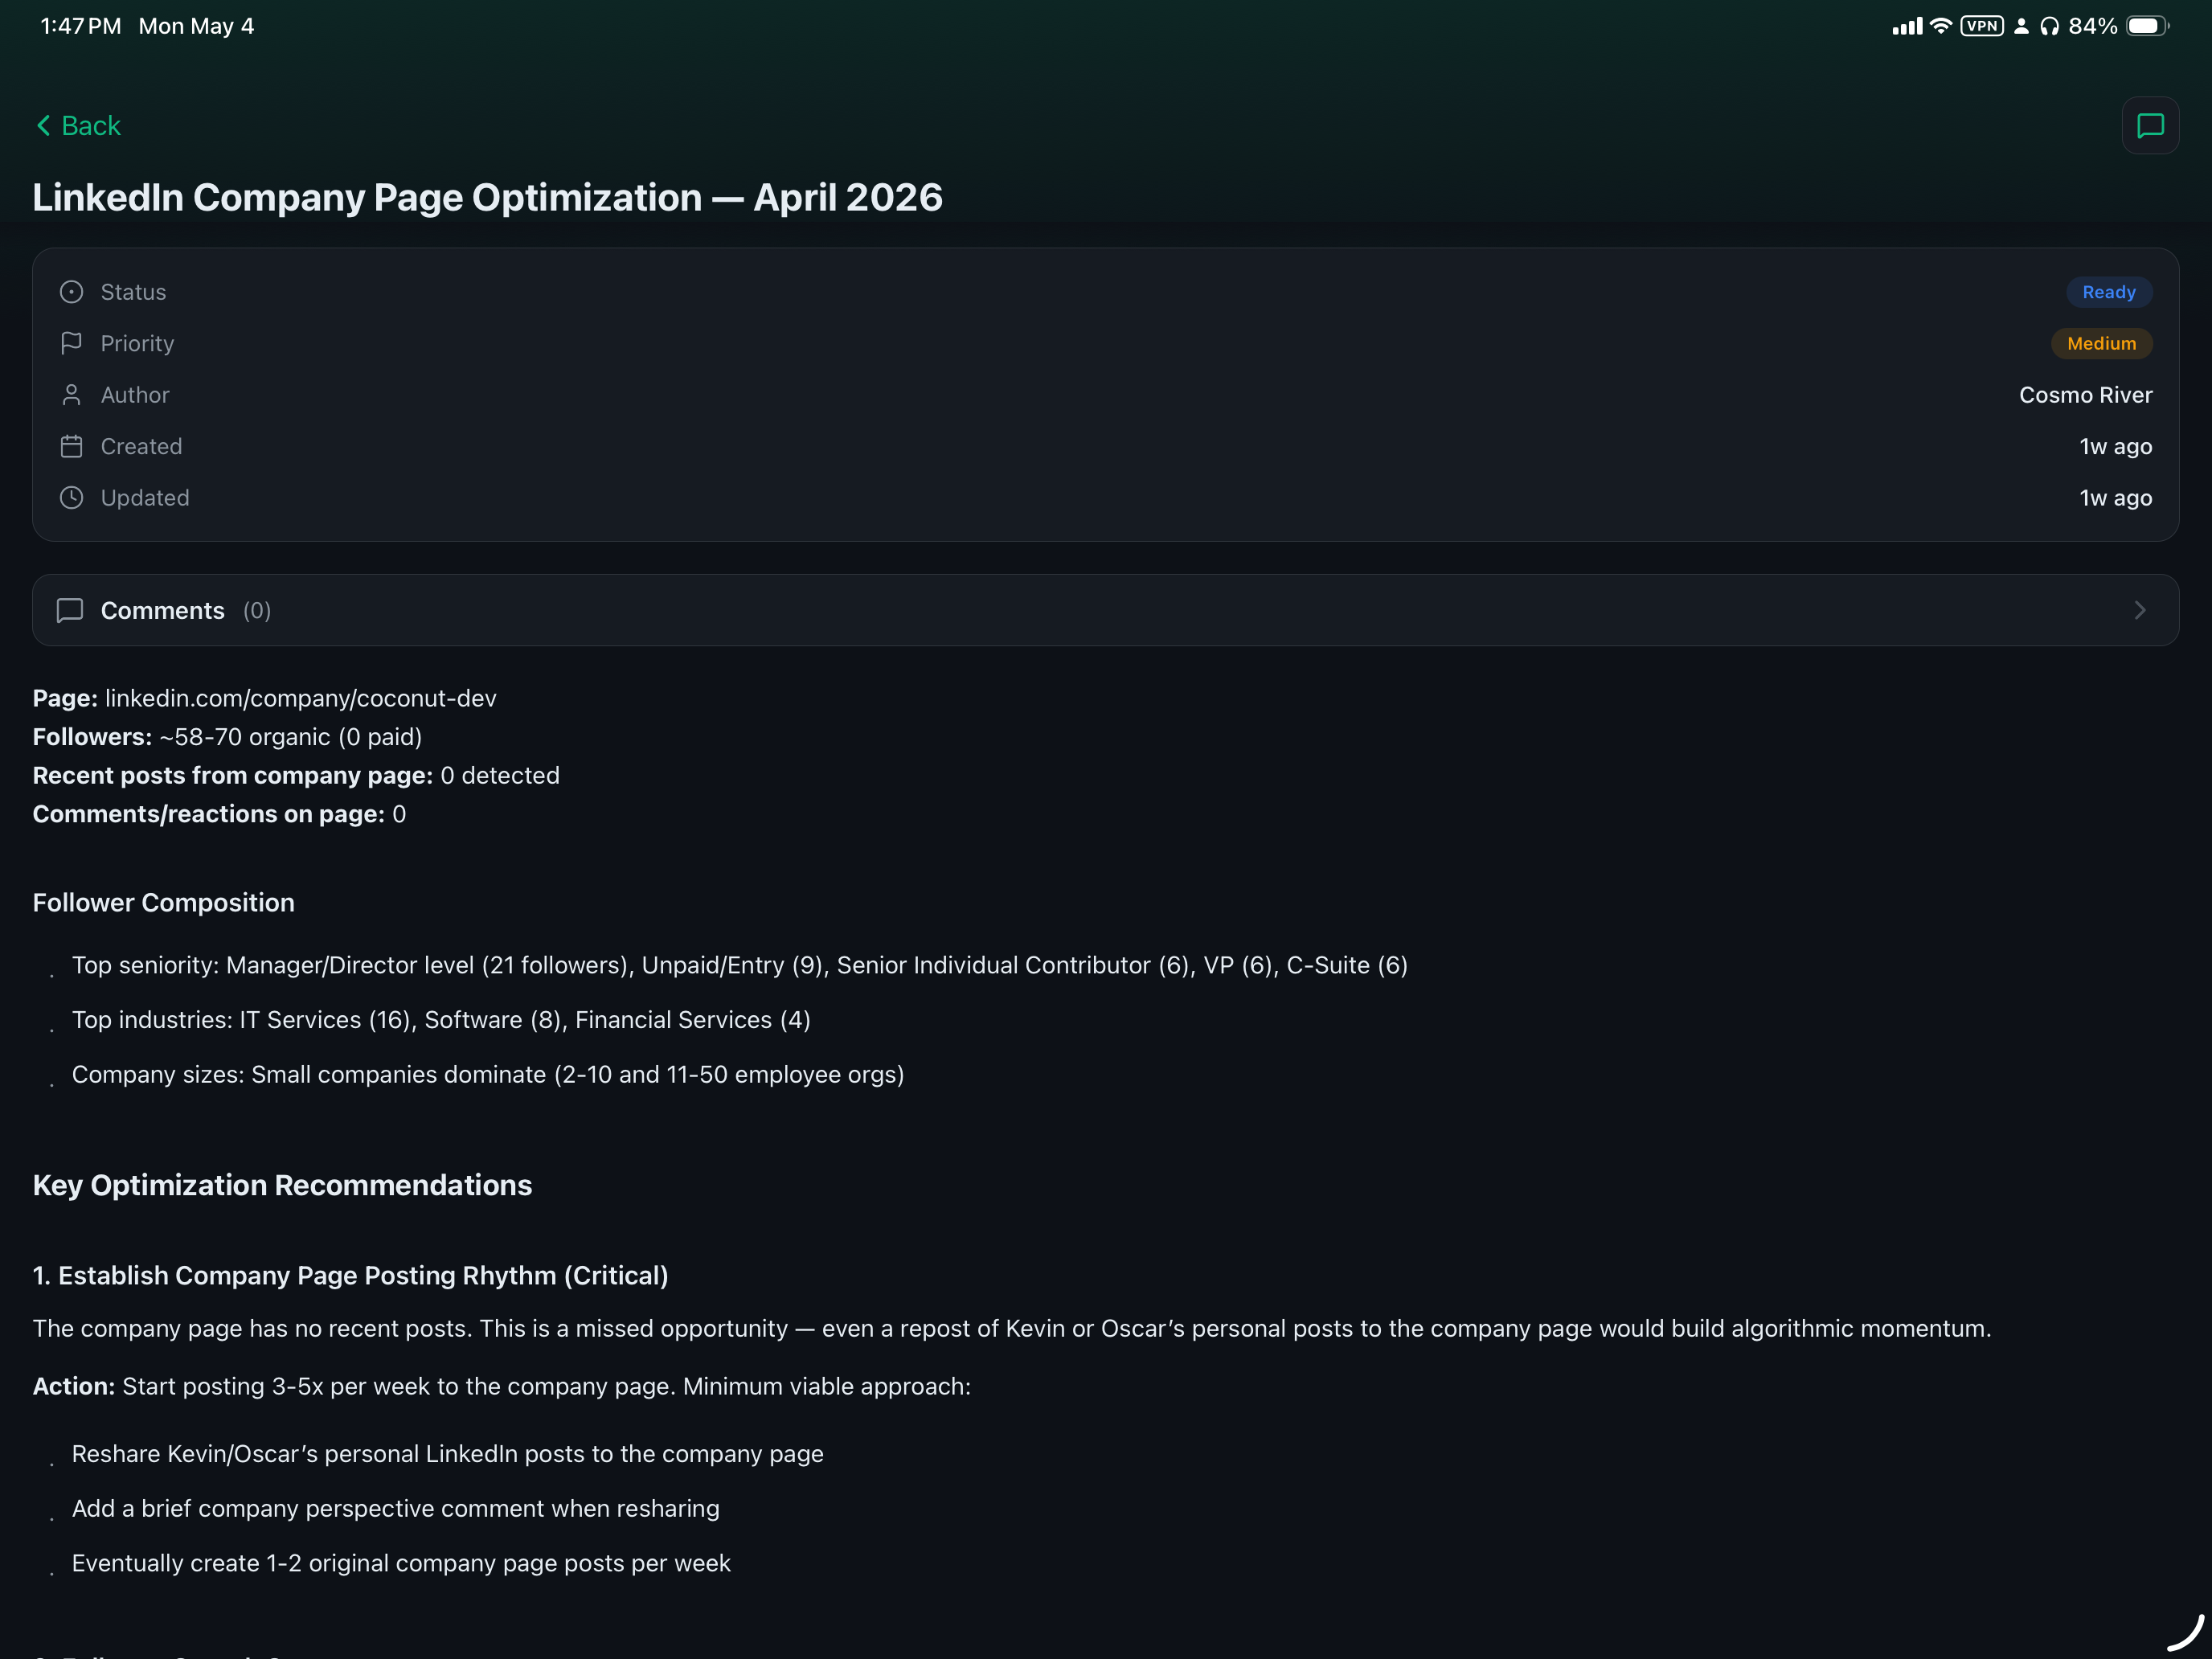Click 'Recent posts from company page' line
Image resolution: width=2212 pixels, height=1659 pixels.
(296, 775)
